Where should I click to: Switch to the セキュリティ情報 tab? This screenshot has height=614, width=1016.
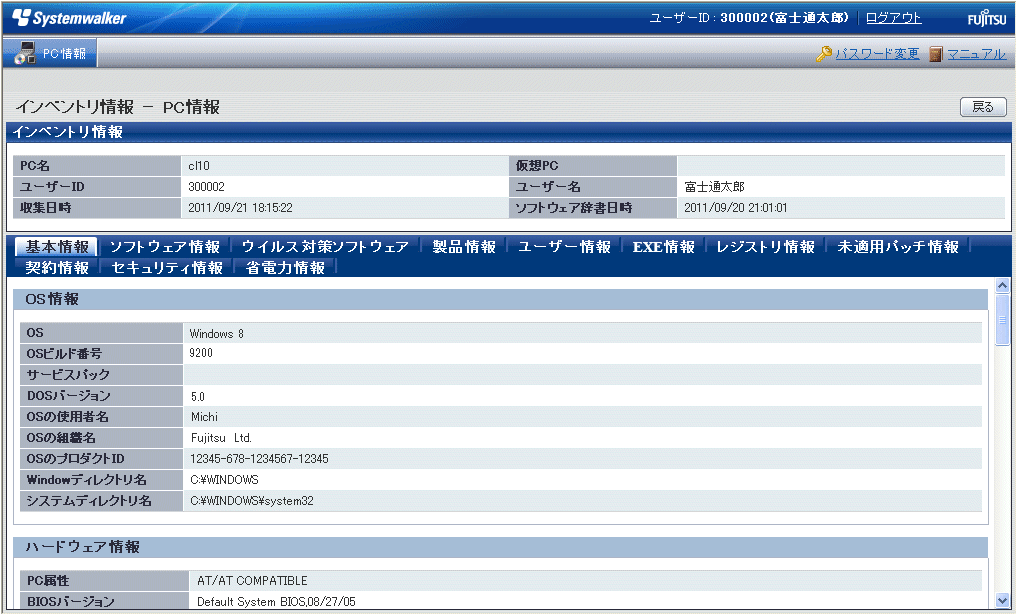pyautogui.click(x=167, y=268)
